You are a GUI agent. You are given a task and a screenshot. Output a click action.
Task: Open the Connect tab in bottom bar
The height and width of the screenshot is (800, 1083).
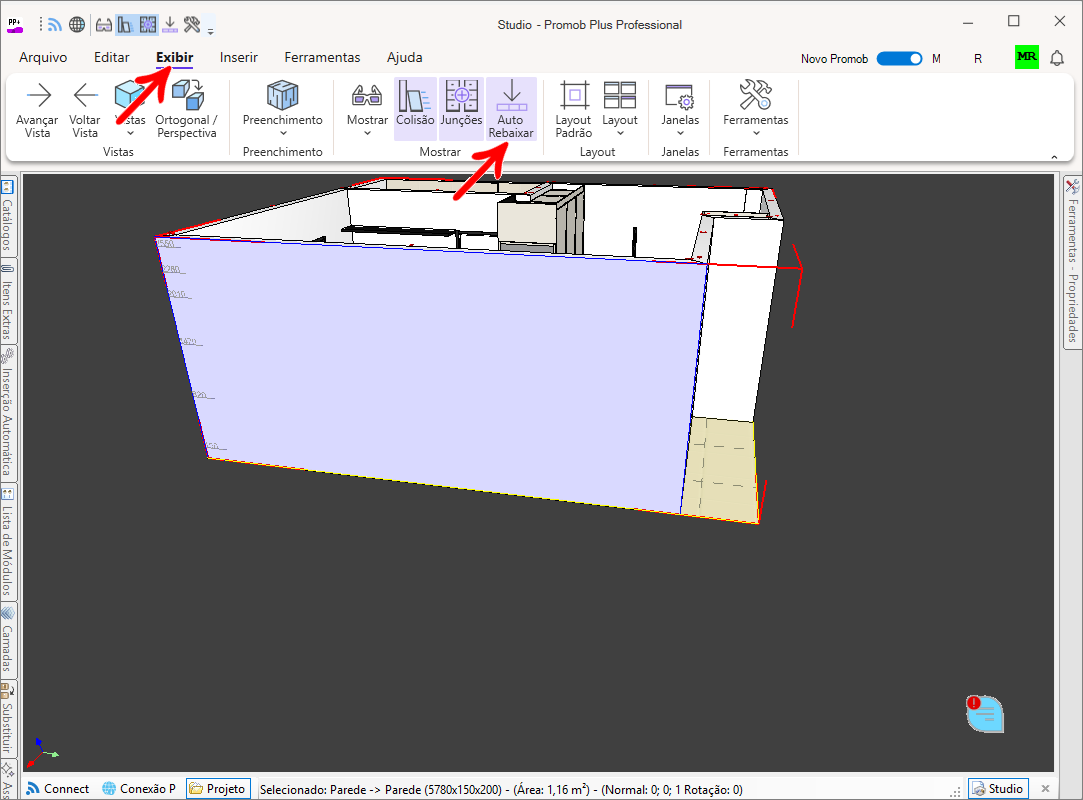pos(58,789)
